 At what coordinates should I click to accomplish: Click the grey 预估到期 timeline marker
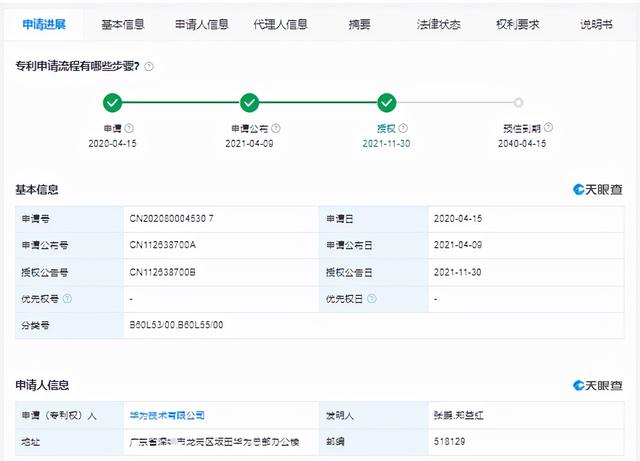tap(518, 102)
